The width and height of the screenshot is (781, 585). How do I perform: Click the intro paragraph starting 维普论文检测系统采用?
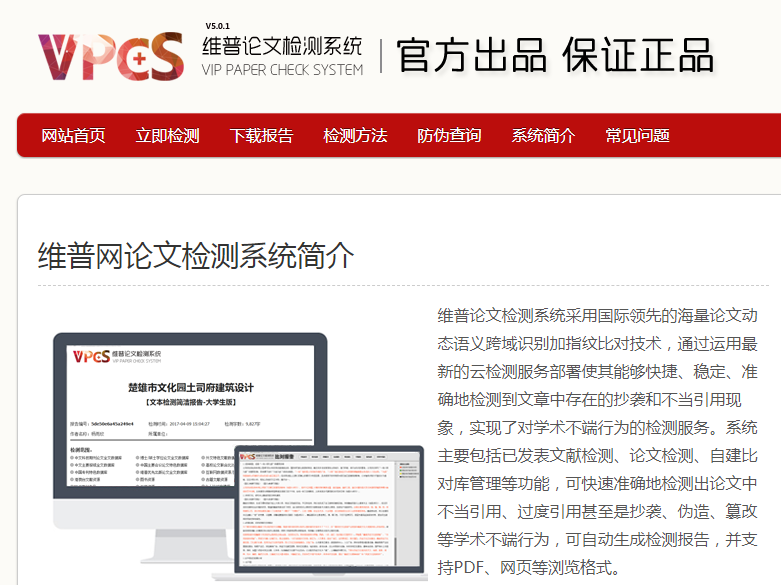click(x=597, y=441)
